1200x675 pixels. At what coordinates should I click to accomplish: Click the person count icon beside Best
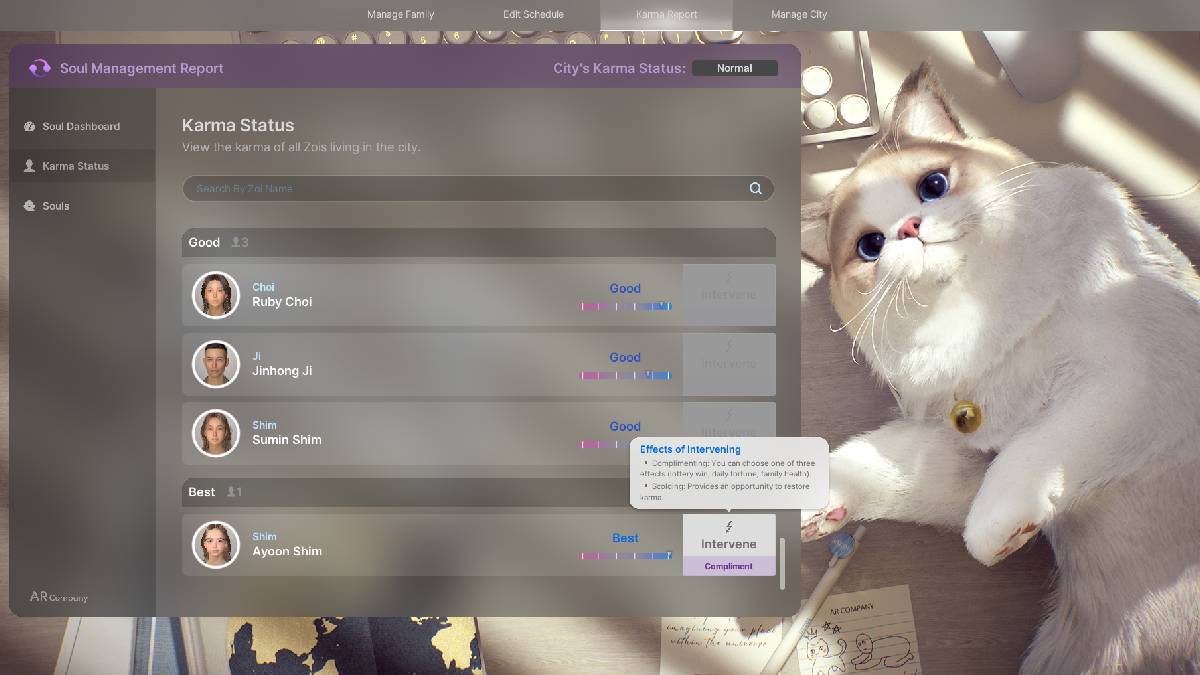(x=233, y=492)
